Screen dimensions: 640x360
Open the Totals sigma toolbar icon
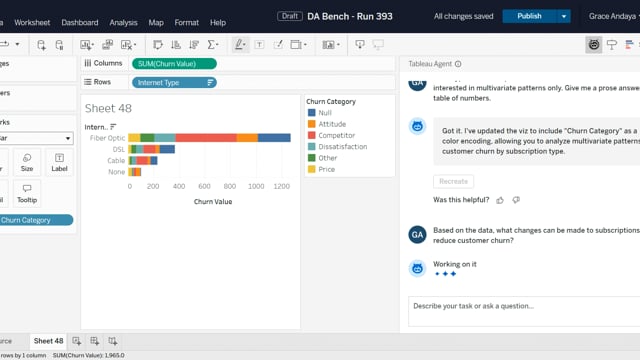tap(213, 45)
